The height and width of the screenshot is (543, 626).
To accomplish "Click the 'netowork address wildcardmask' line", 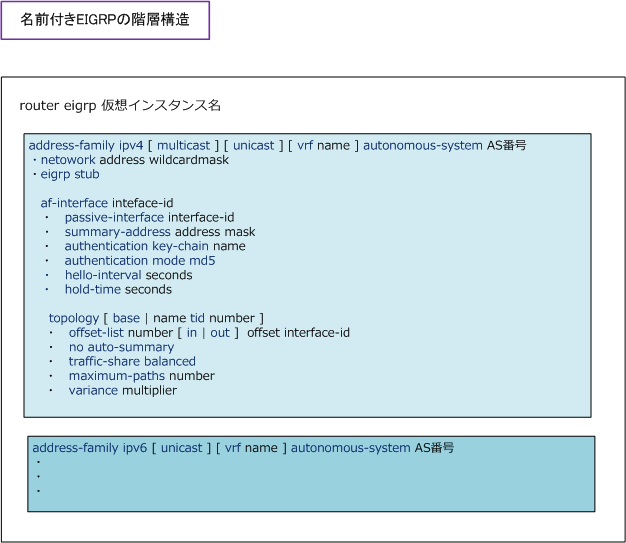I will click(135, 160).
